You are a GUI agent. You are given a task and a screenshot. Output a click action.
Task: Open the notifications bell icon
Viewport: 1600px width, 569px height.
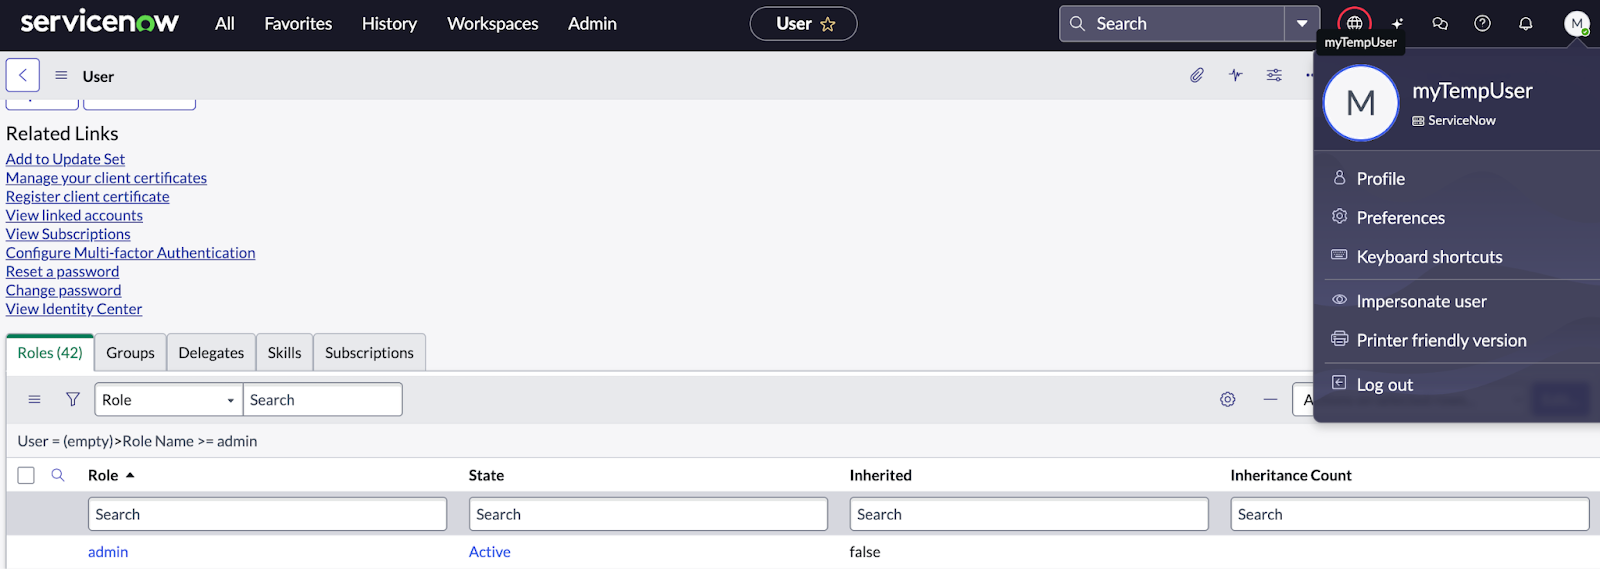pos(1526,23)
